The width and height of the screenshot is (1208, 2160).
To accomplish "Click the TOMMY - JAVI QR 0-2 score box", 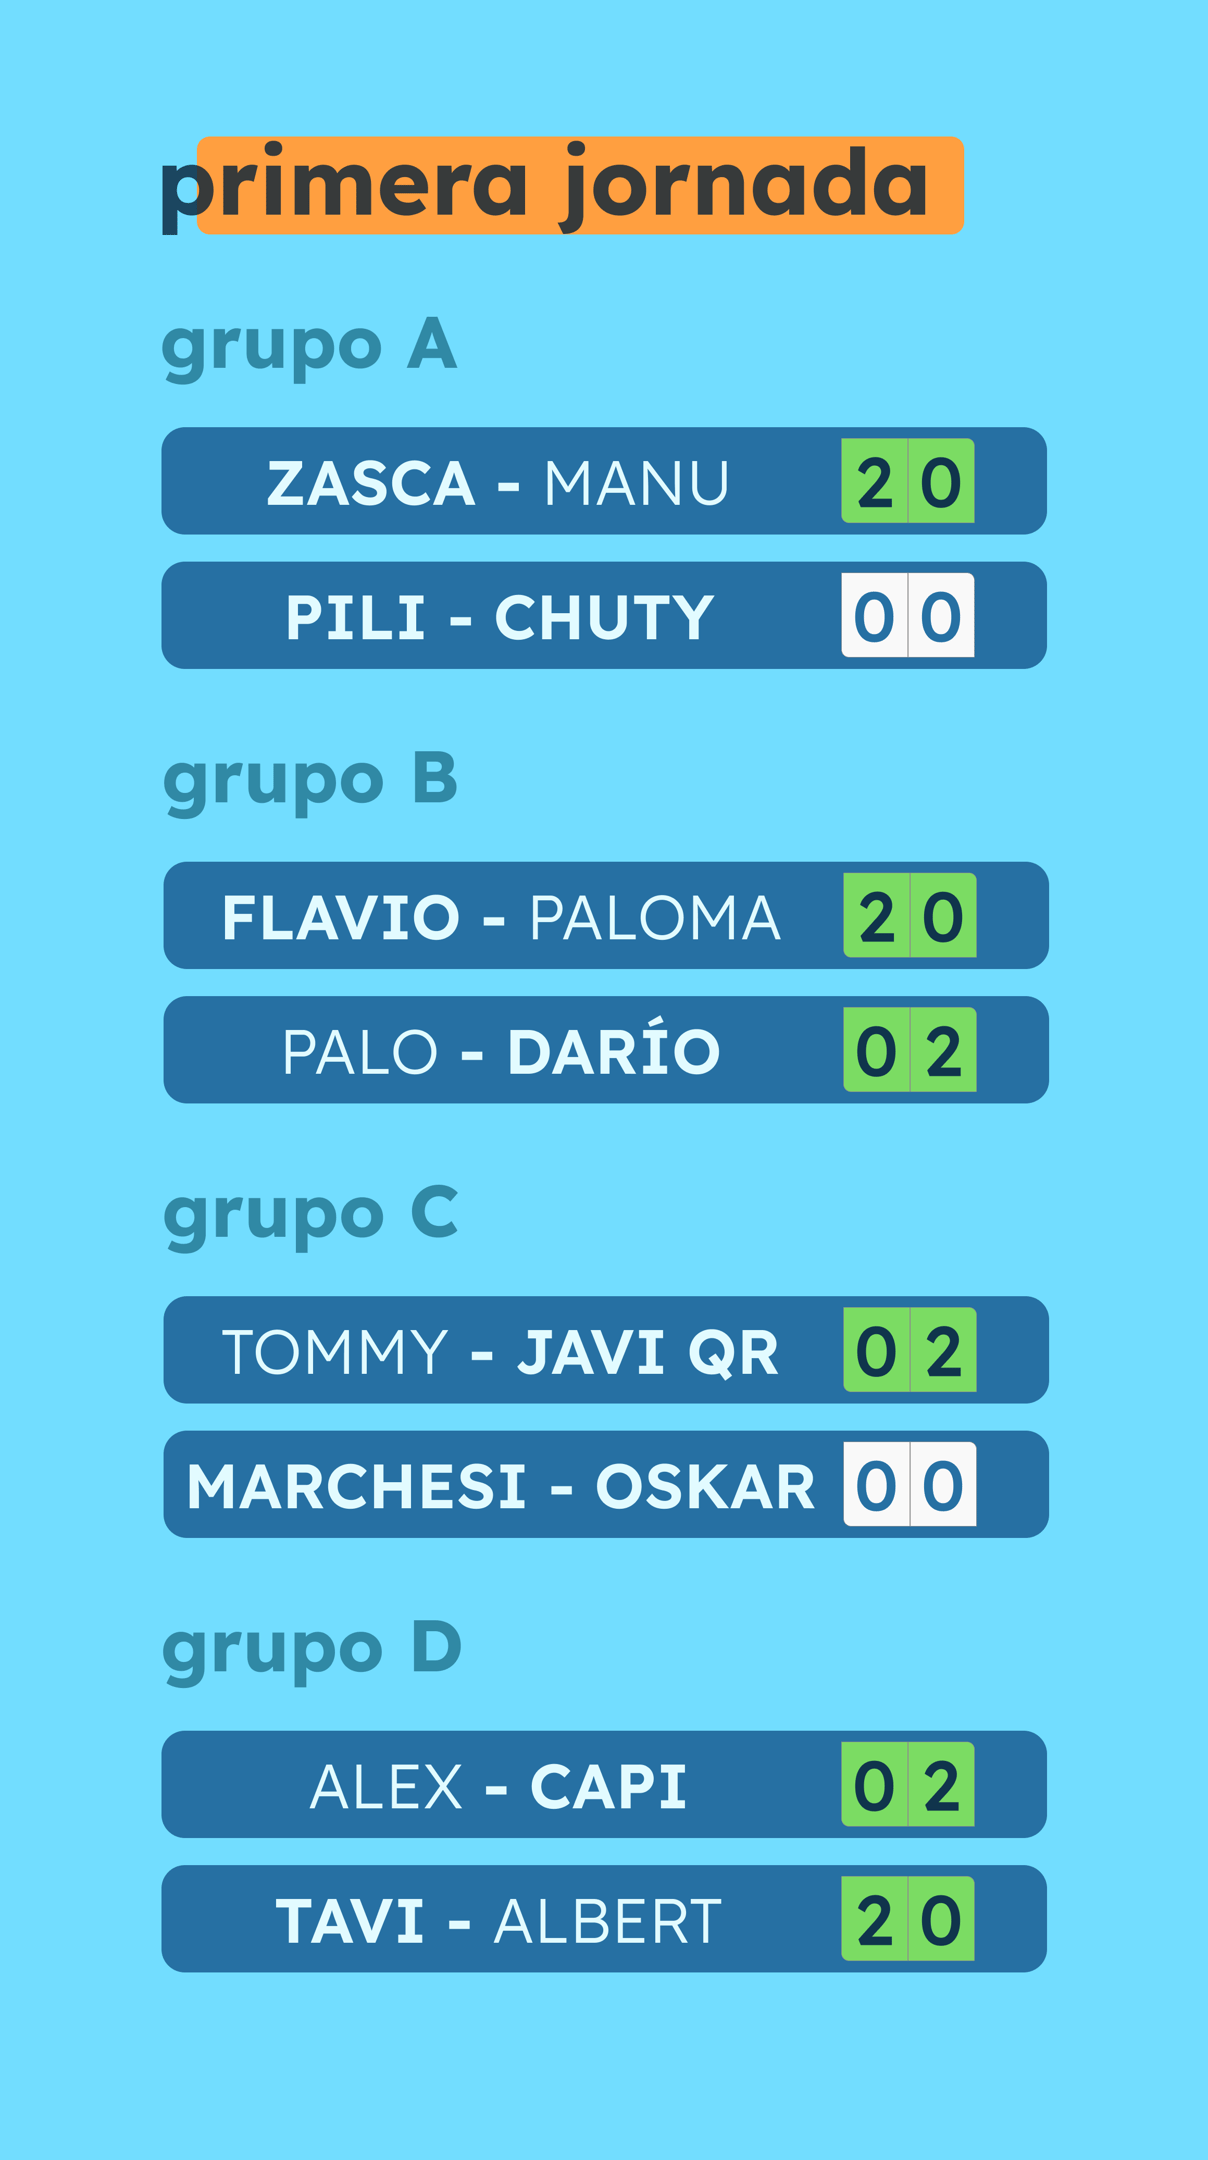I will [x=910, y=1350].
